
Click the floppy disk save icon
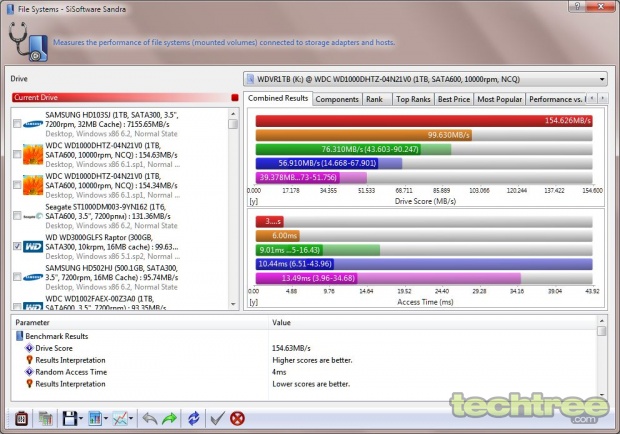tap(70, 419)
